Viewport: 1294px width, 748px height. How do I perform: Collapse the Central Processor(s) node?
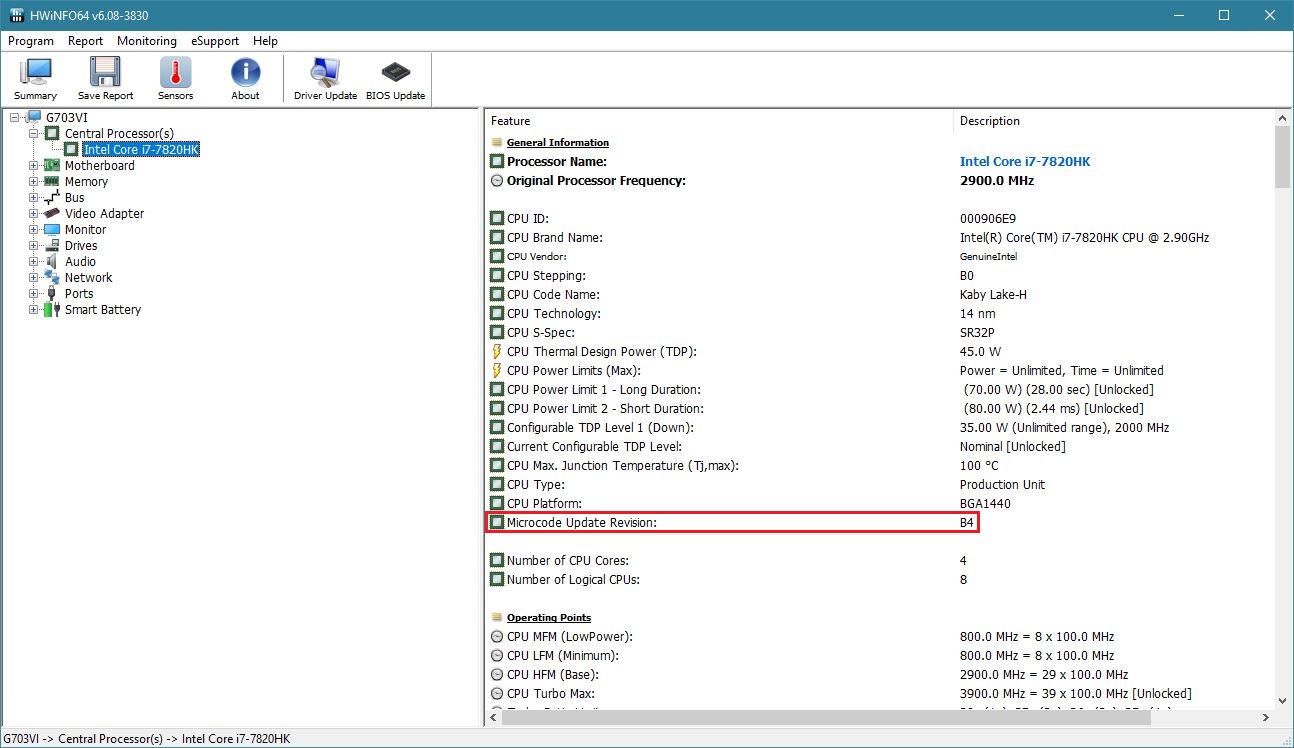[33, 133]
